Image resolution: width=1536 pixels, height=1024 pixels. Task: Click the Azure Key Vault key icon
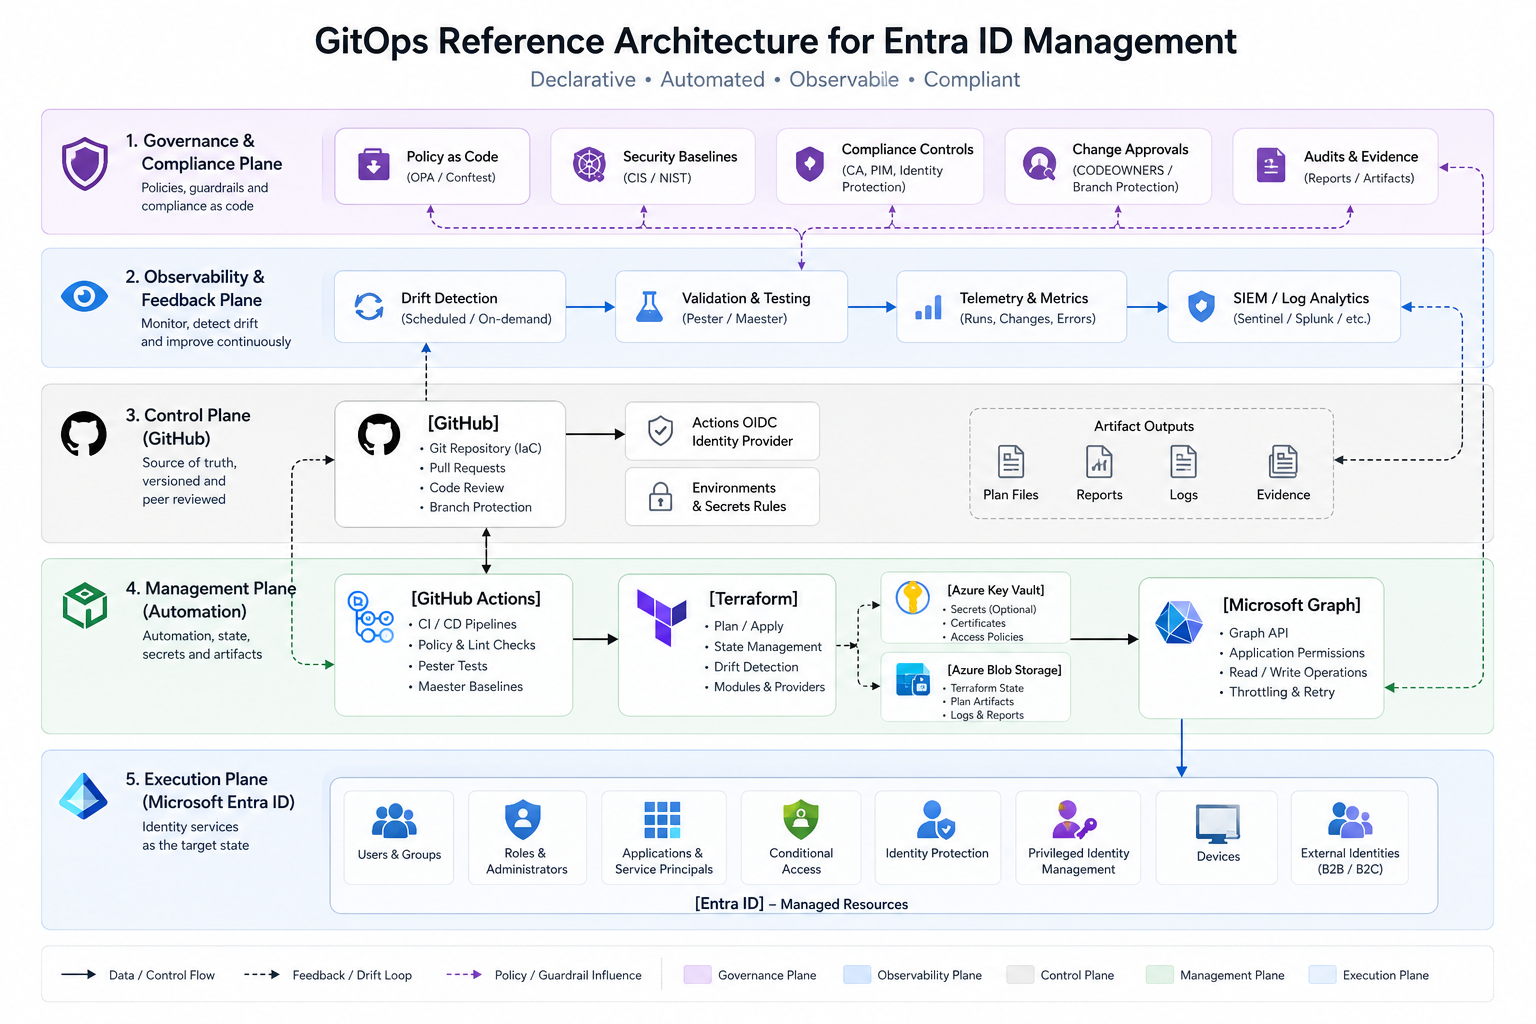(x=912, y=597)
